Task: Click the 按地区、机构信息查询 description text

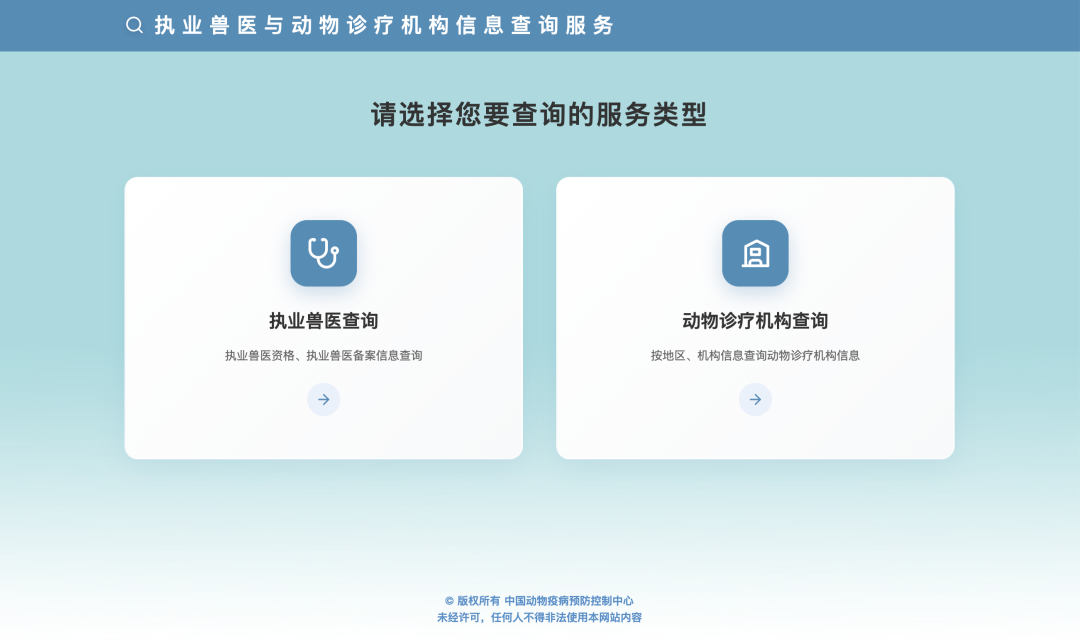Action: pyautogui.click(x=755, y=353)
